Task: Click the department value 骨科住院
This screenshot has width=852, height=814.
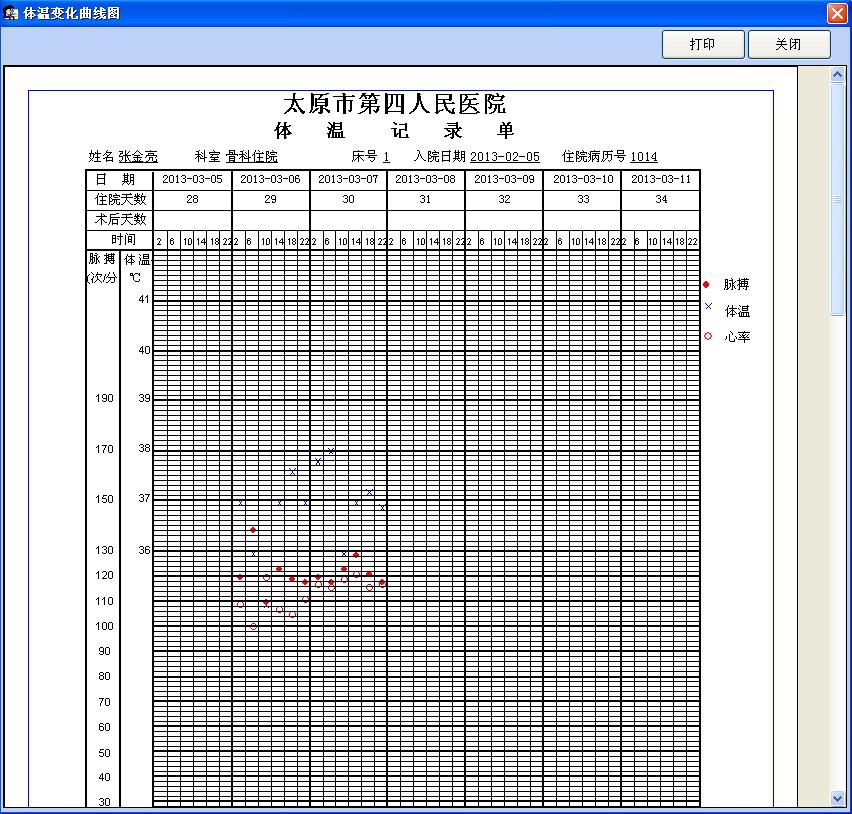Action: (251, 157)
